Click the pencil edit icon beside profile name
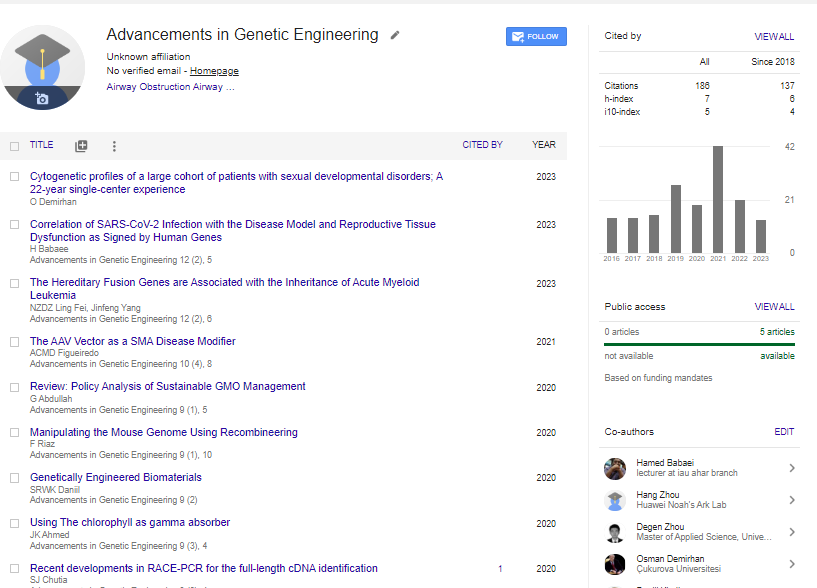Viewport: 817px width, 588px height. coord(395,35)
